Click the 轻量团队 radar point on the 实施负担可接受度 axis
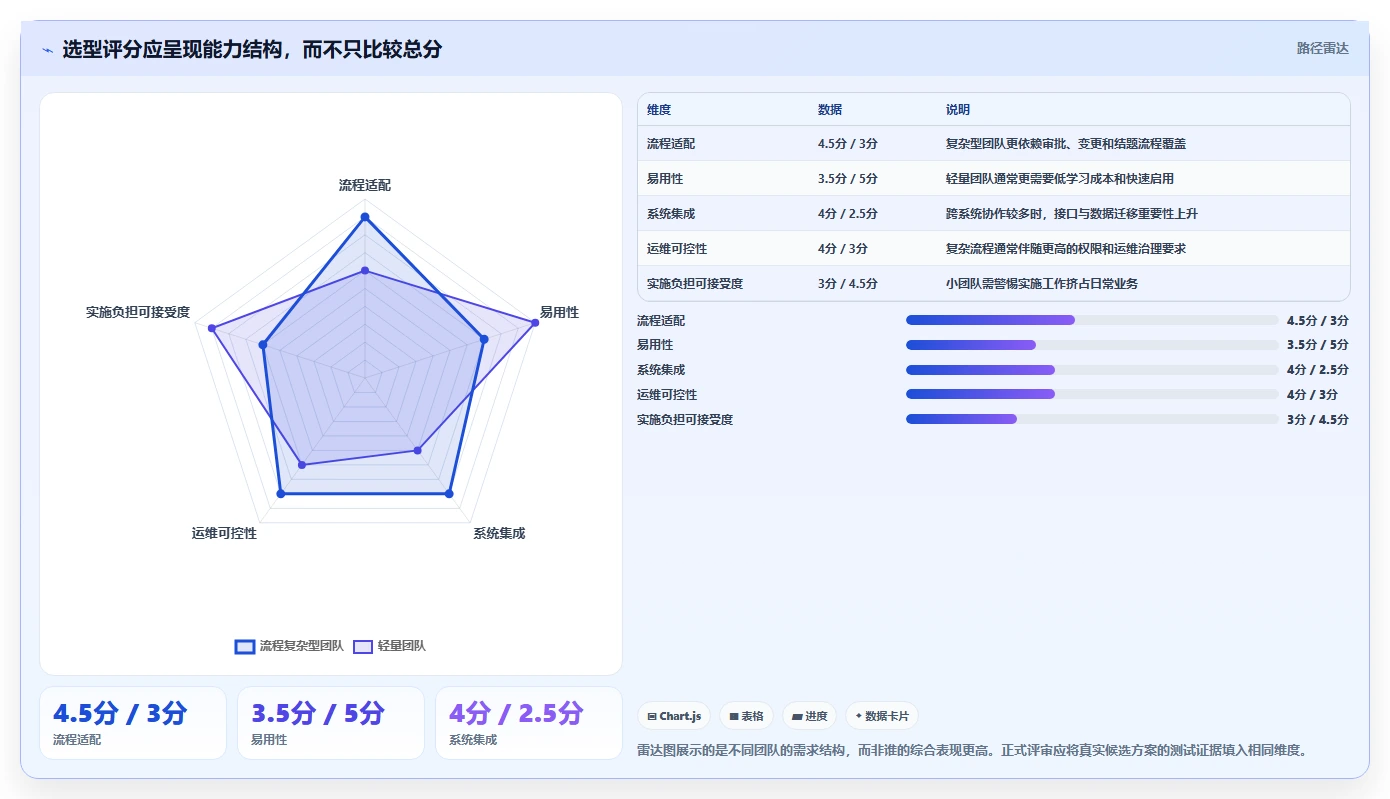1390x799 pixels. point(211,328)
